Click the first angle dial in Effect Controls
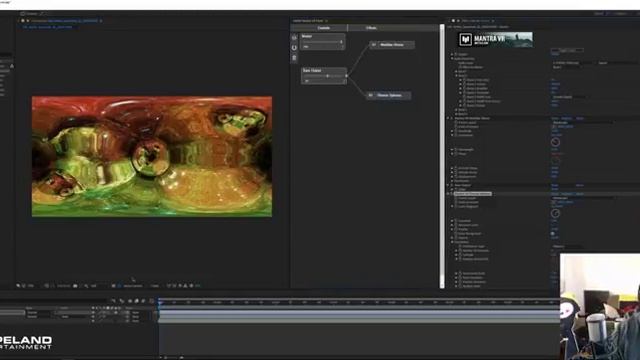The width and height of the screenshot is (640, 360). pyautogui.click(x=555, y=142)
